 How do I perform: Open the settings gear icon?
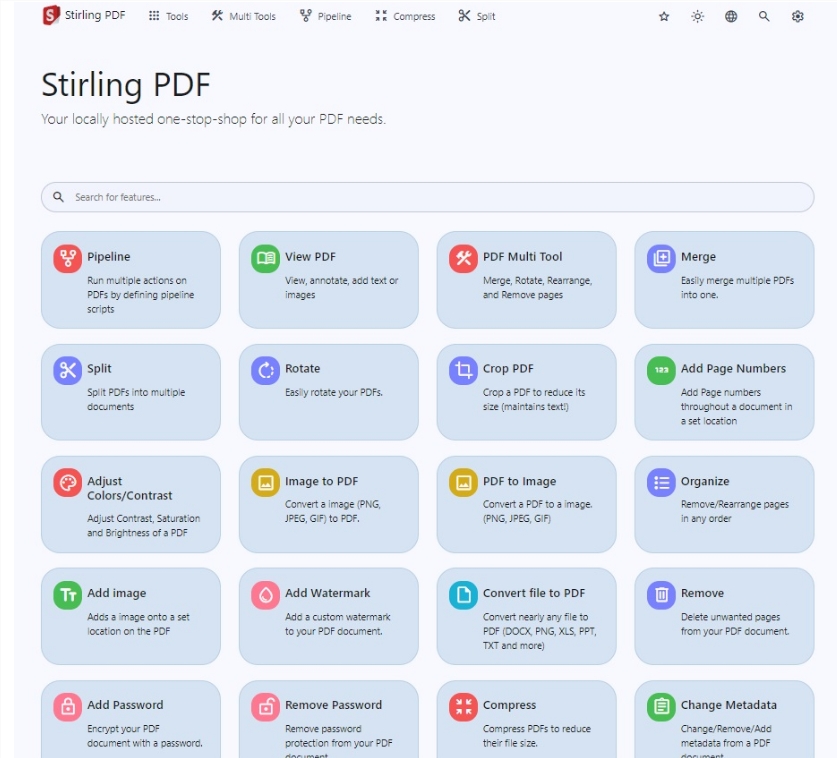click(797, 17)
